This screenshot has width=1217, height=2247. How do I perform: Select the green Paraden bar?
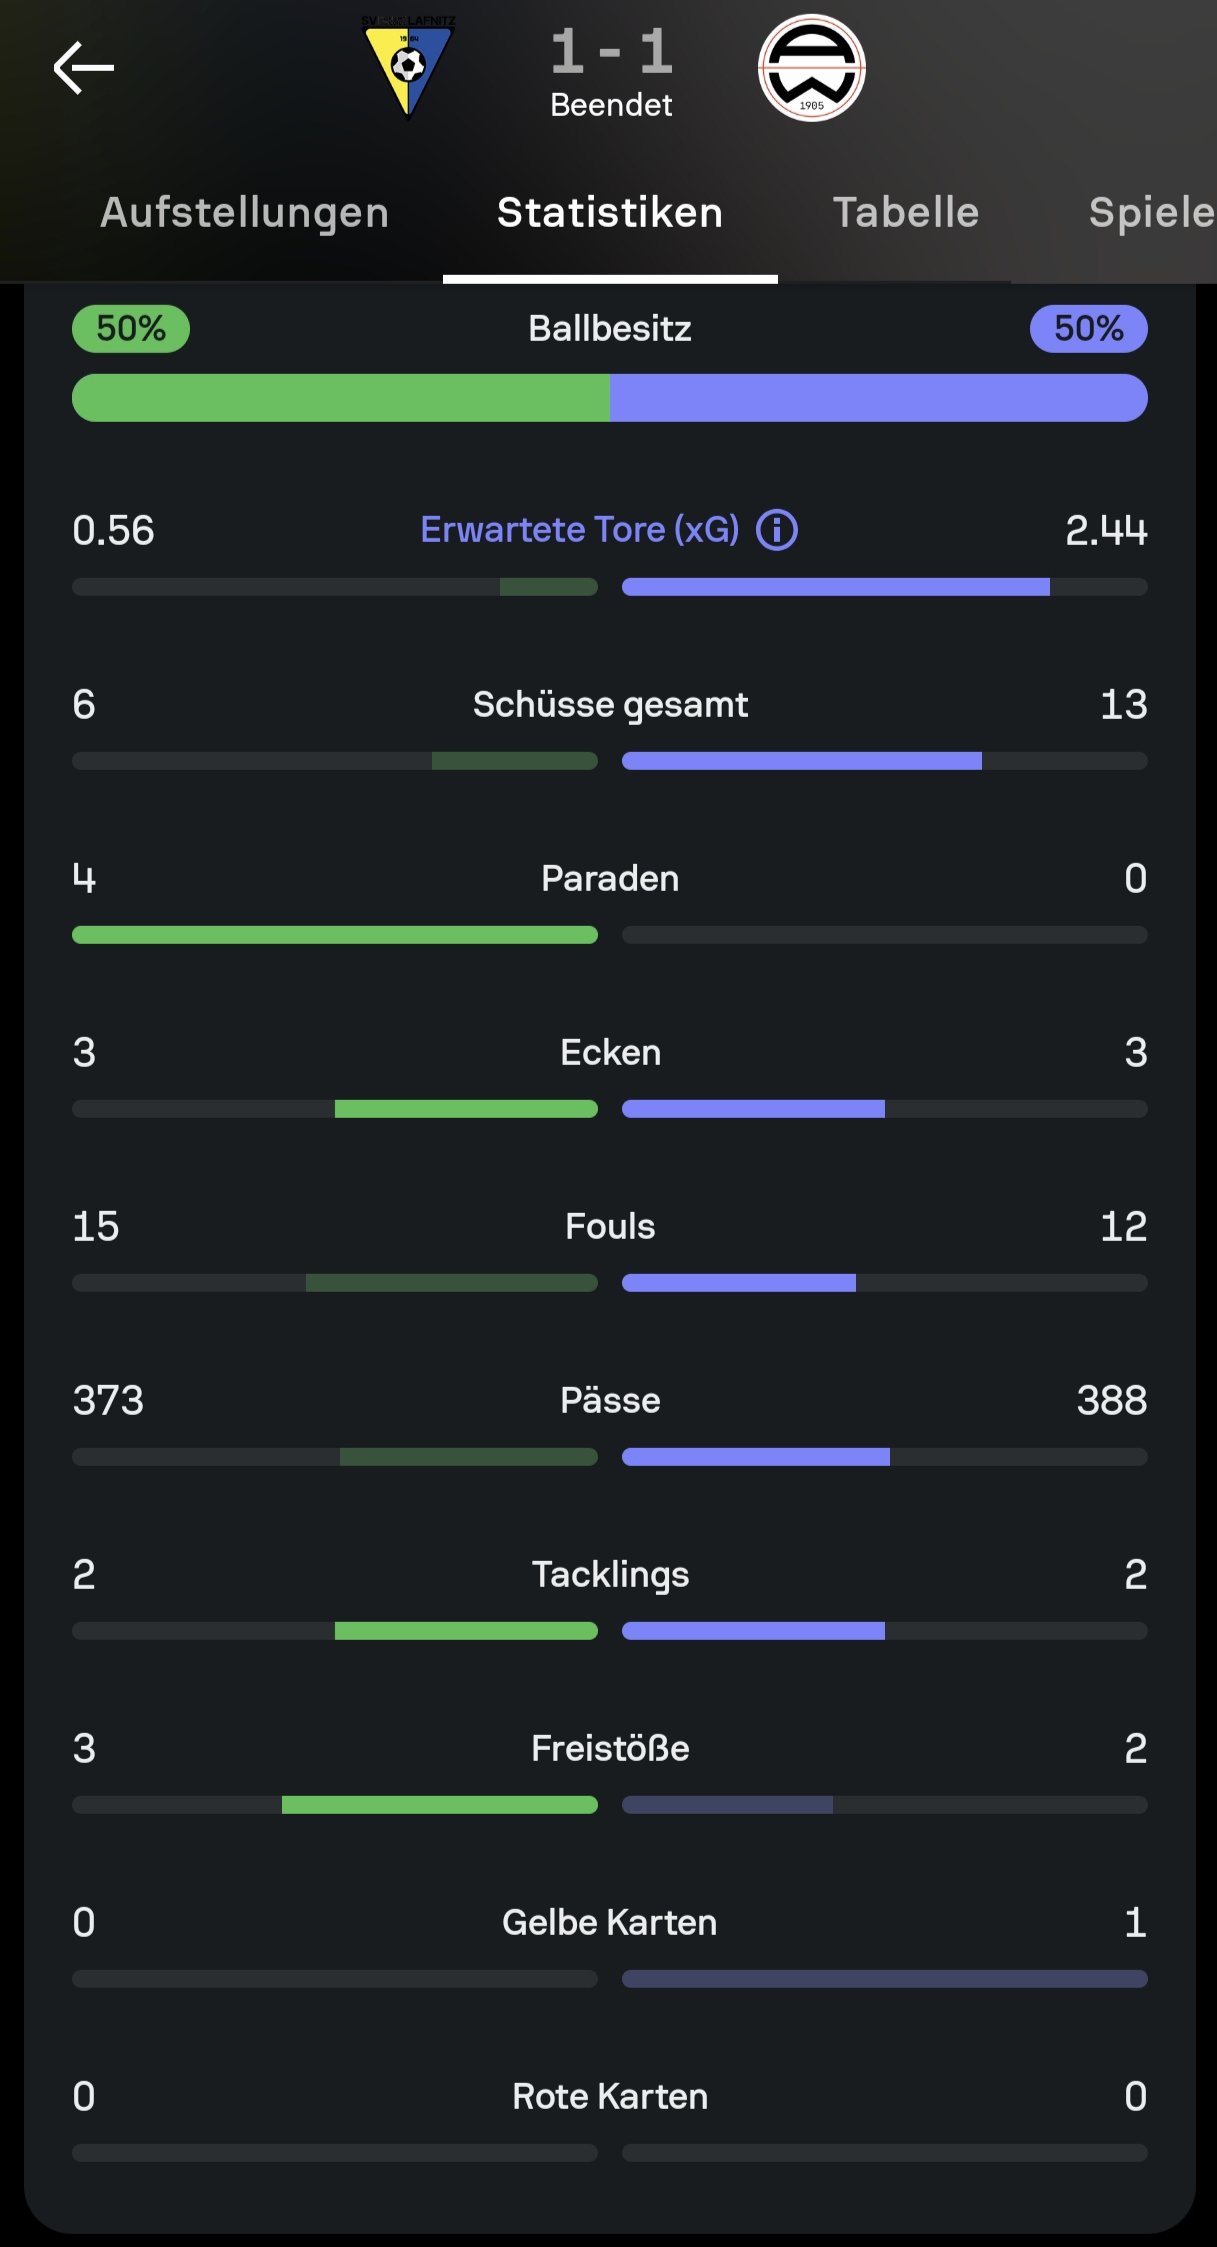coord(335,935)
